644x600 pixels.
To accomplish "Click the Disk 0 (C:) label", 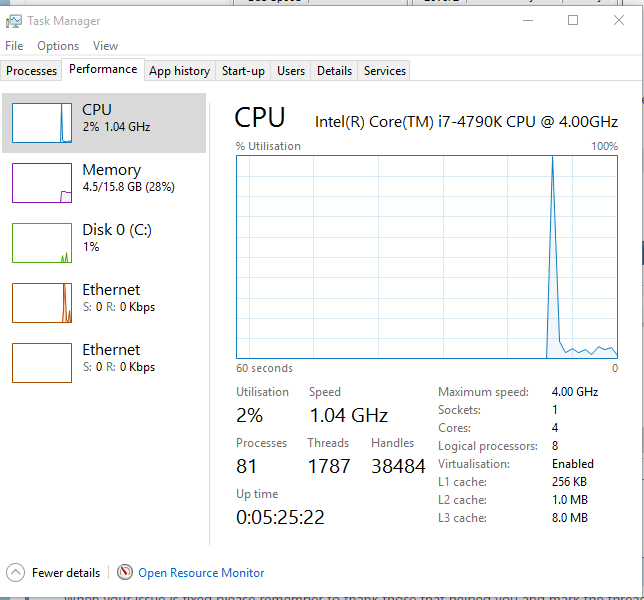I will 117,230.
